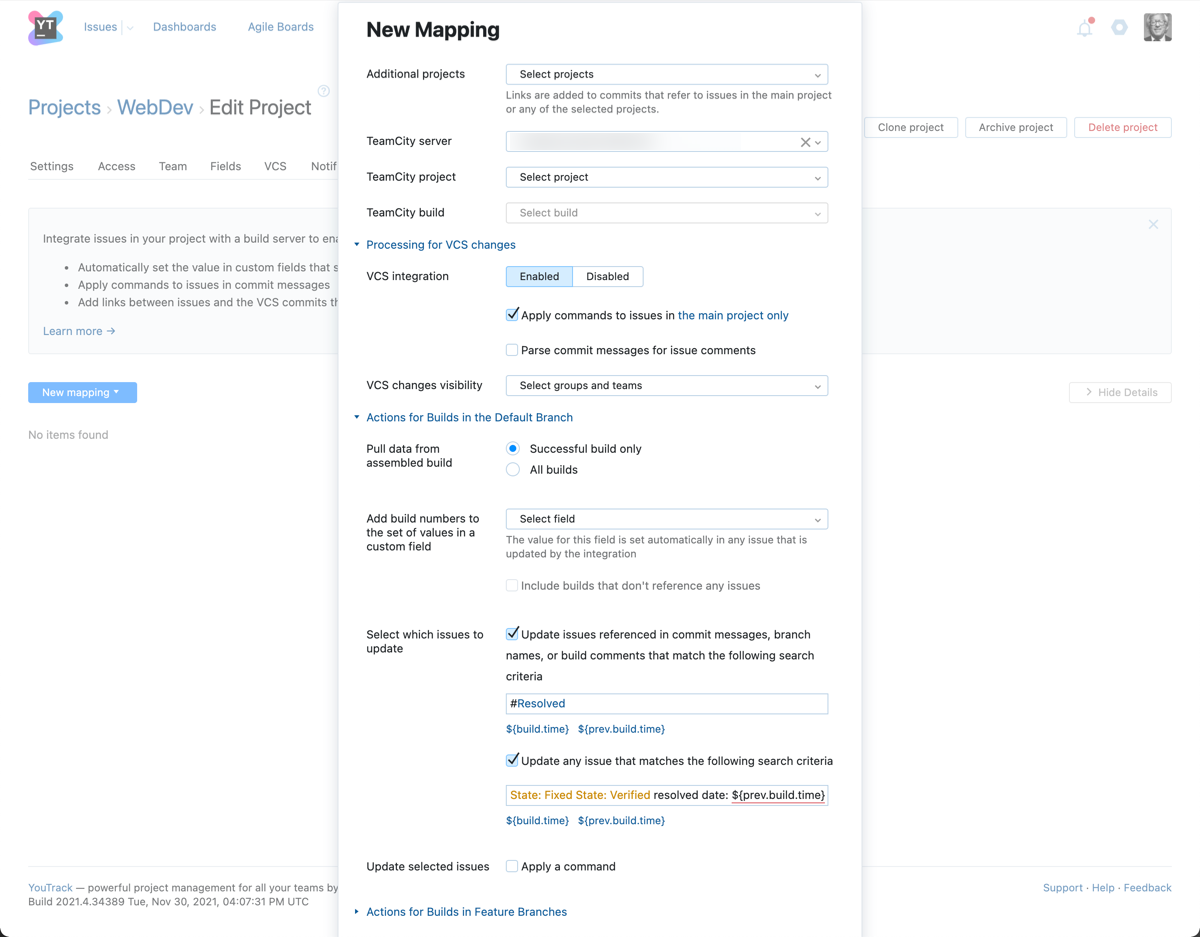This screenshot has width=1200, height=937.
Task: Click the #Resolved search criteria field
Action: [666, 703]
